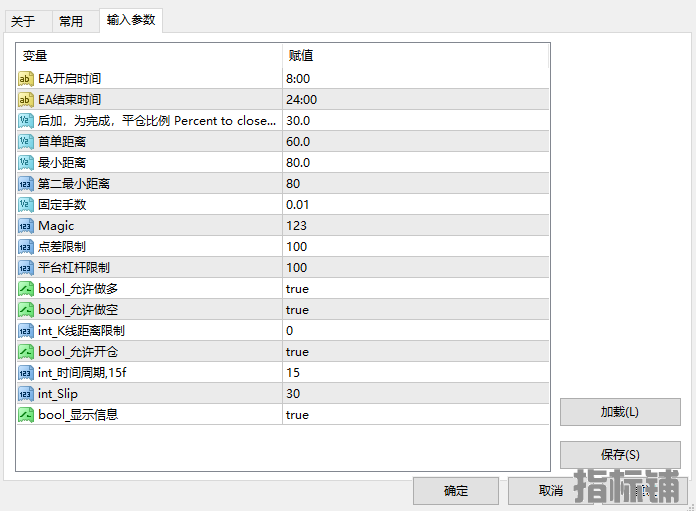Click the integer icon beside Magic

[x=26, y=226]
